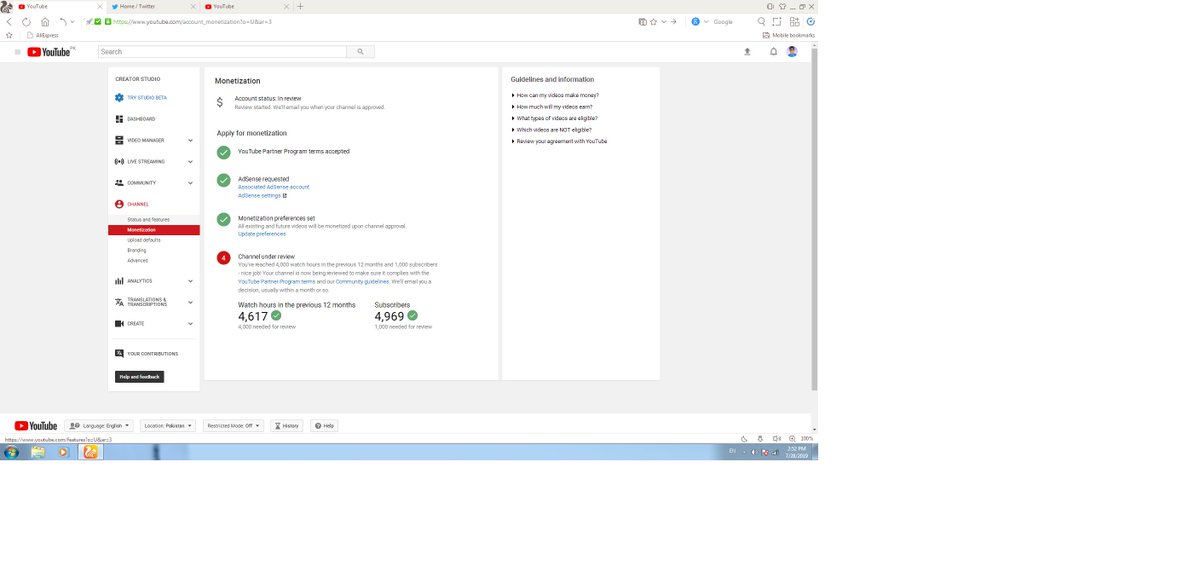Bookmark page with the address bar star
The width and height of the screenshot is (1200, 566).
point(653,21)
